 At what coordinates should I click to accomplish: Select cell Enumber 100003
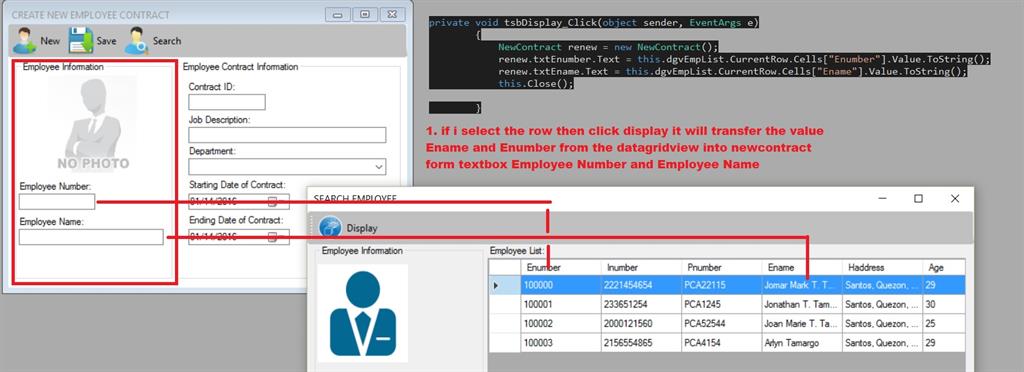(561, 343)
